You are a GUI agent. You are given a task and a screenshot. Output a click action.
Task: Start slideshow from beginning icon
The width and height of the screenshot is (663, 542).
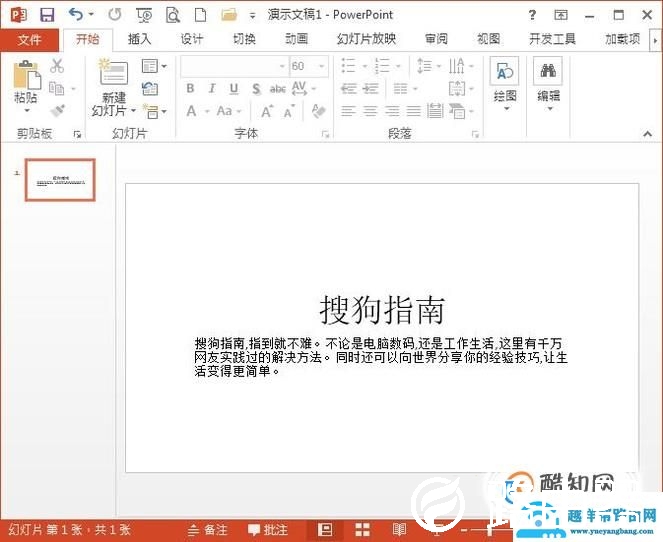[144, 16]
